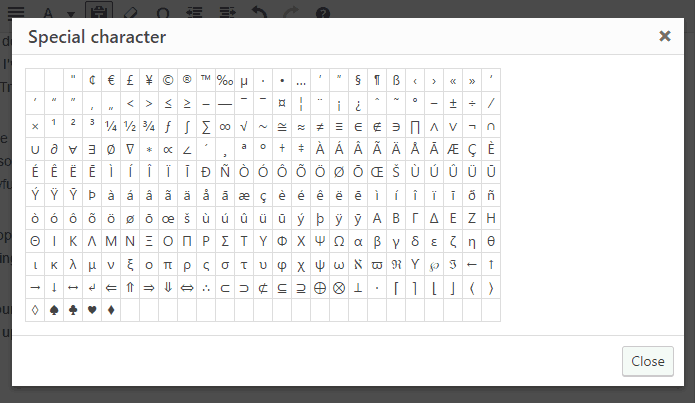Choose the integral ∫ symbol
The height and width of the screenshot is (403, 695).
[x=187, y=126]
